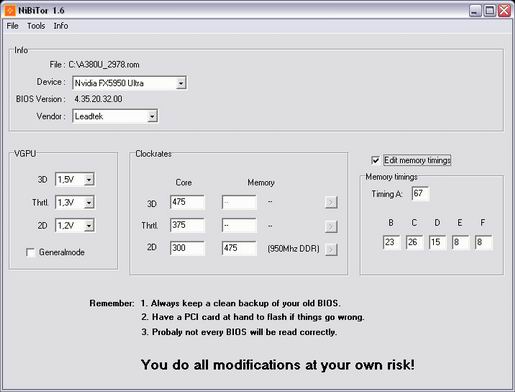Click the Thrtl core clock field showing 375
Image resolution: width=515 pixels, height=392 pixels.
click(187, 225)
